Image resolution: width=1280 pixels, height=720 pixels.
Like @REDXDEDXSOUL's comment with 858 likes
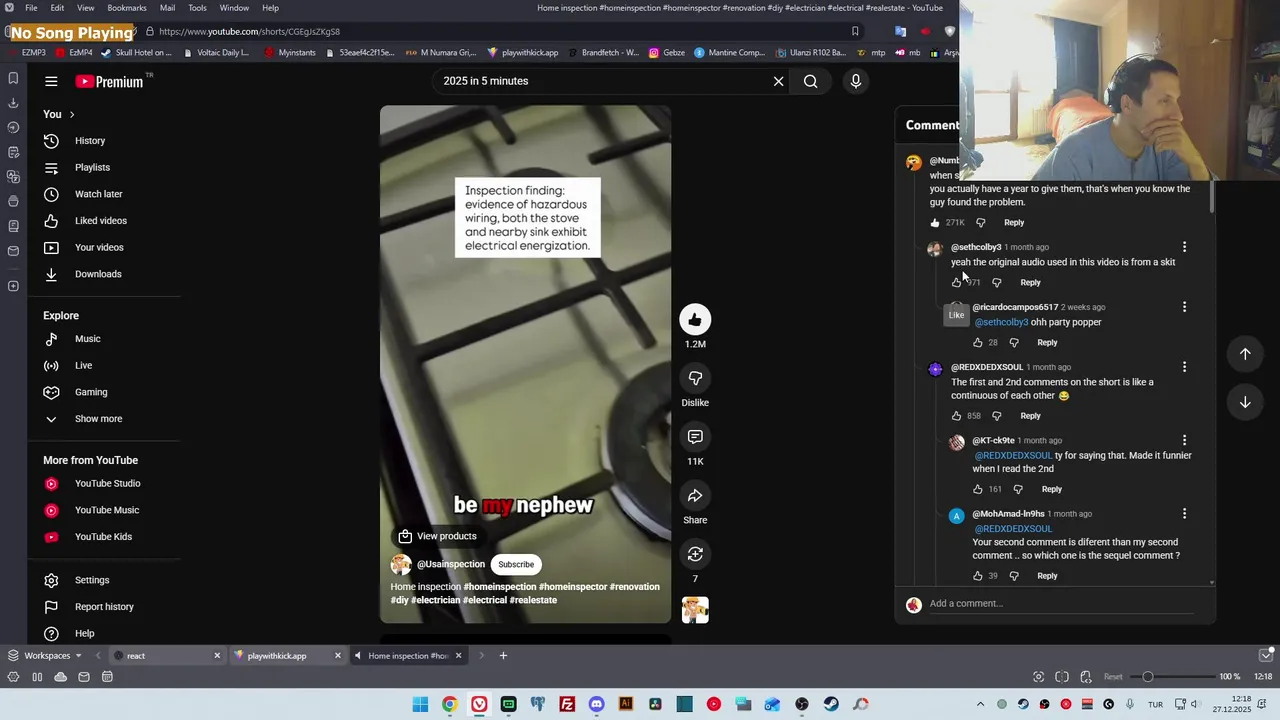pyautogui.click(x=957, y=416)
